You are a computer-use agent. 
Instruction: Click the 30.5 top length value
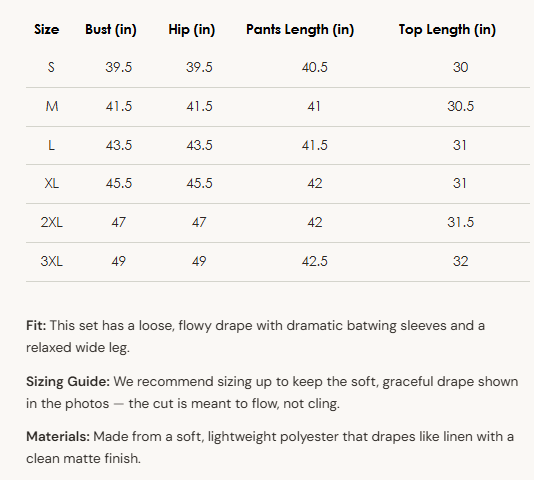point(460,106)
